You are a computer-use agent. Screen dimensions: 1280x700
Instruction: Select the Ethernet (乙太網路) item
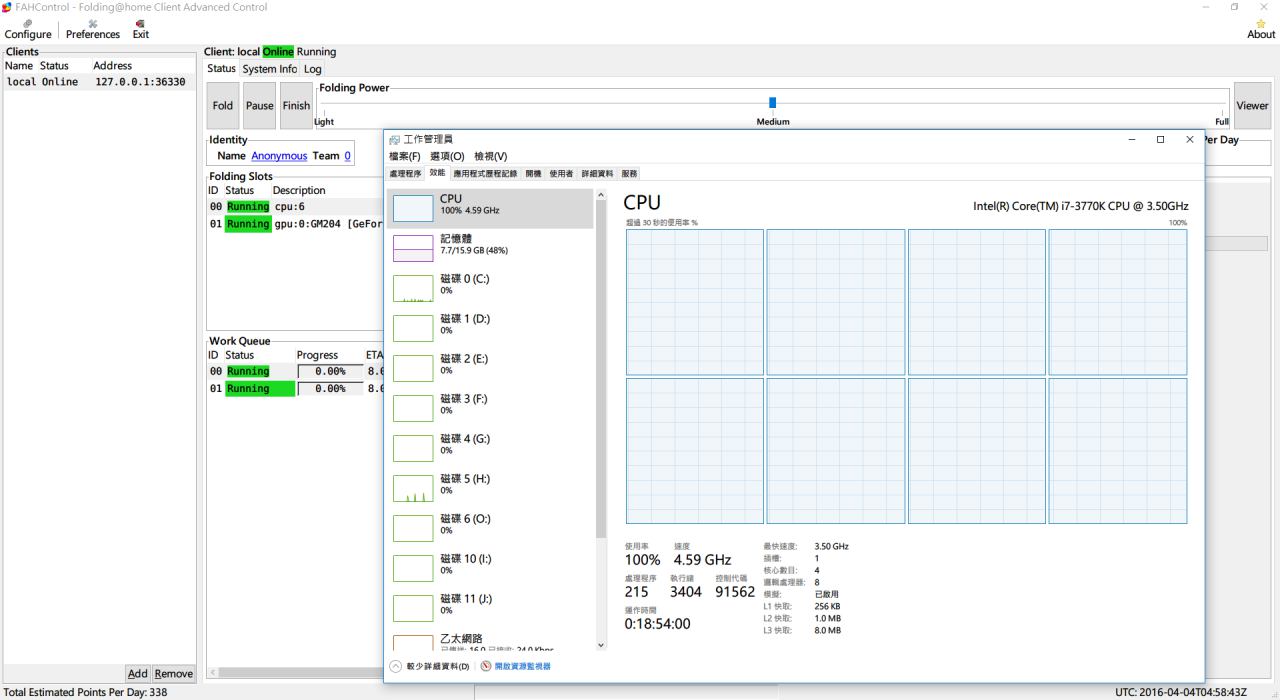point(490,640)
